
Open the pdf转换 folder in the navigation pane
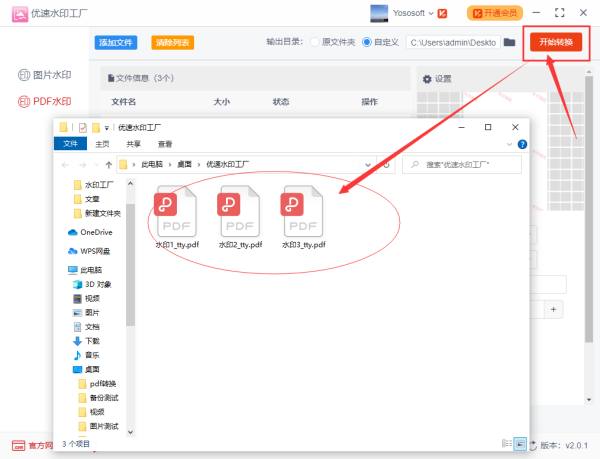[98, 384]
